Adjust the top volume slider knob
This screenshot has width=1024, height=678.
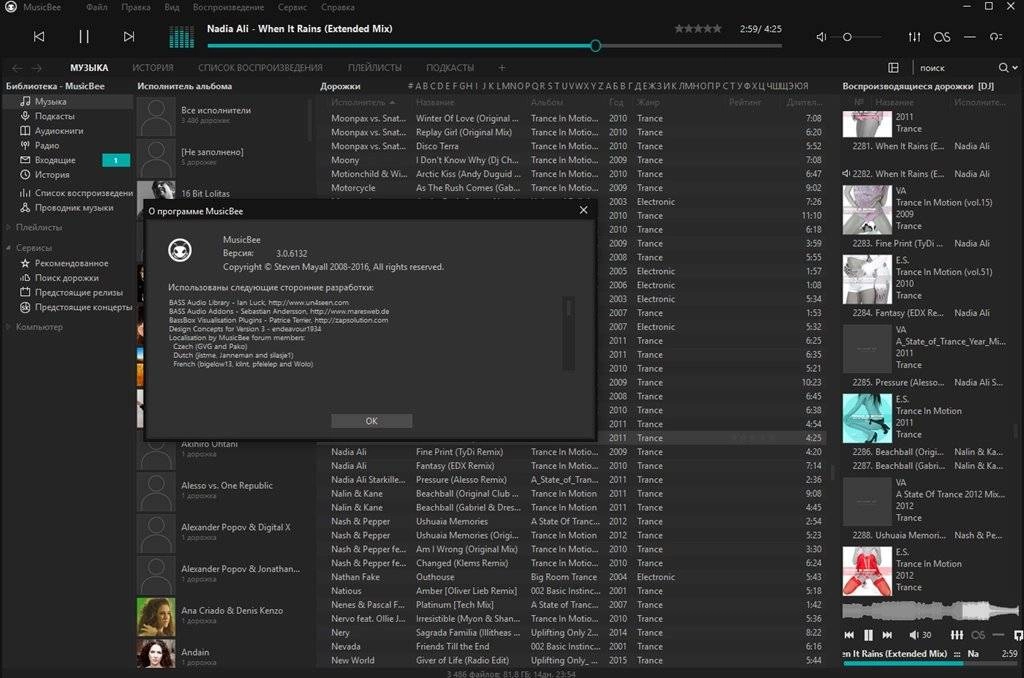847,37
